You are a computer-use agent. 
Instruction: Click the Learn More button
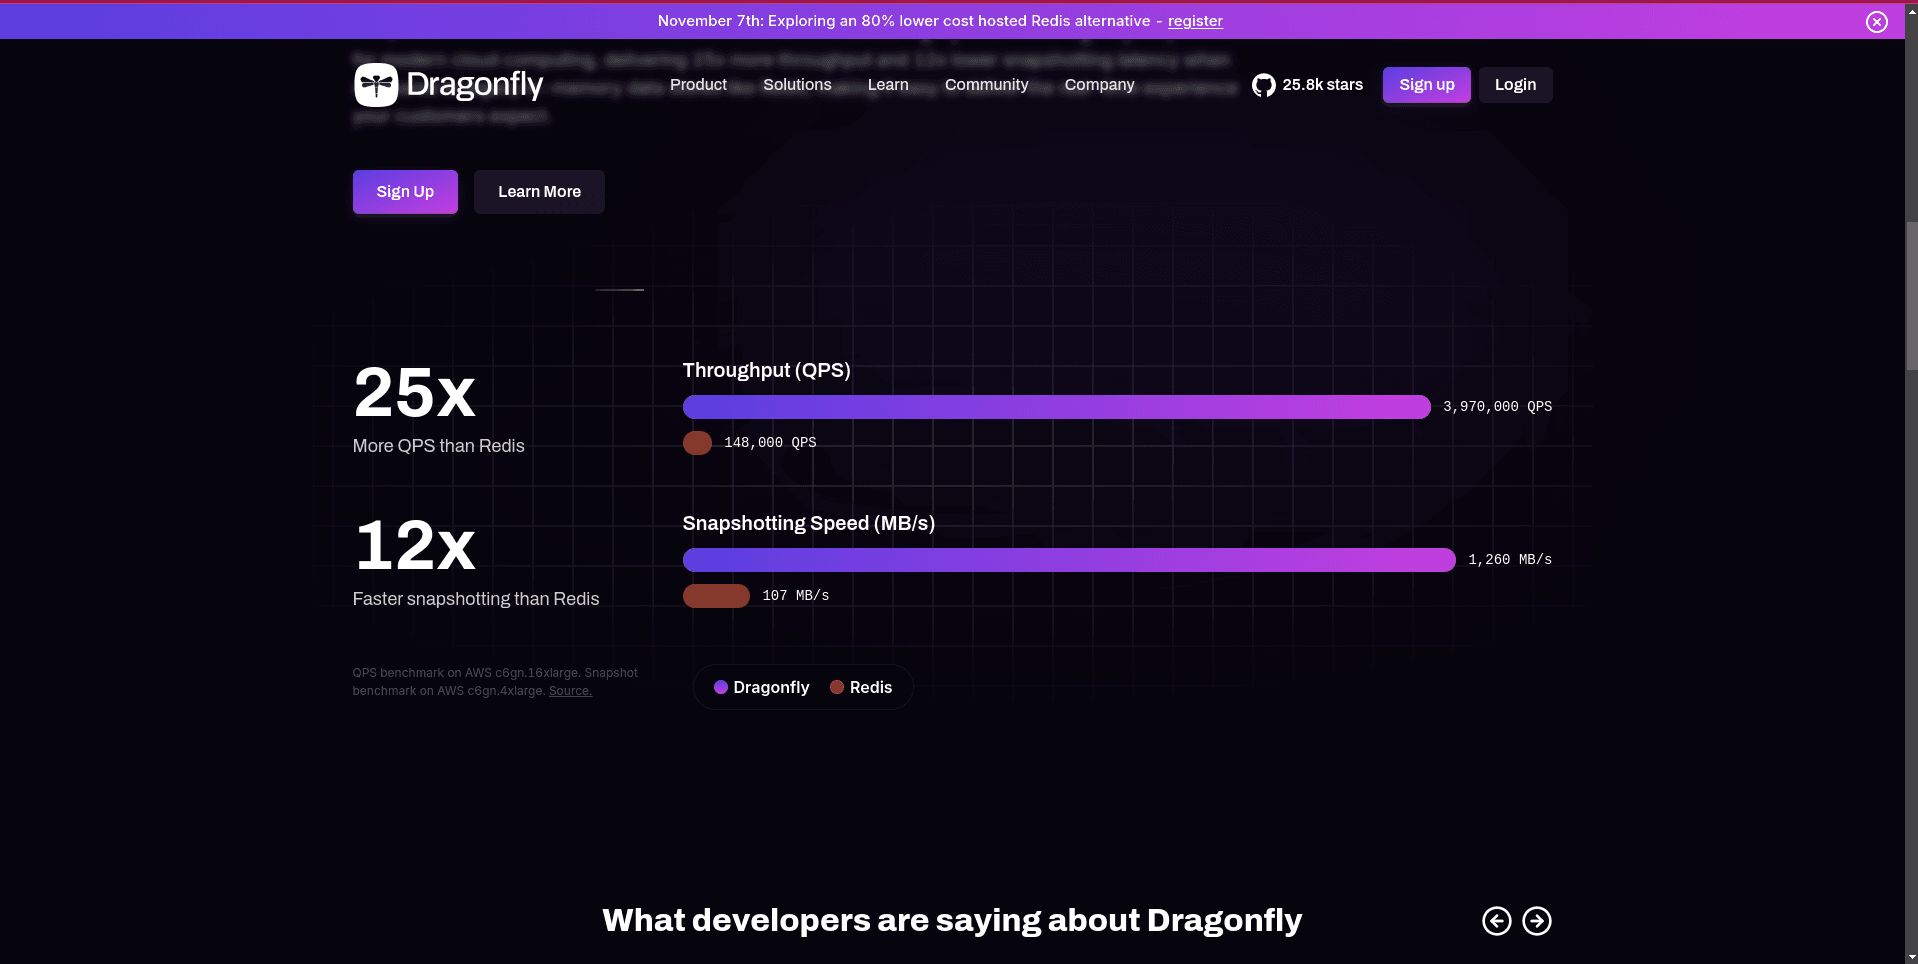click(539, 192)
